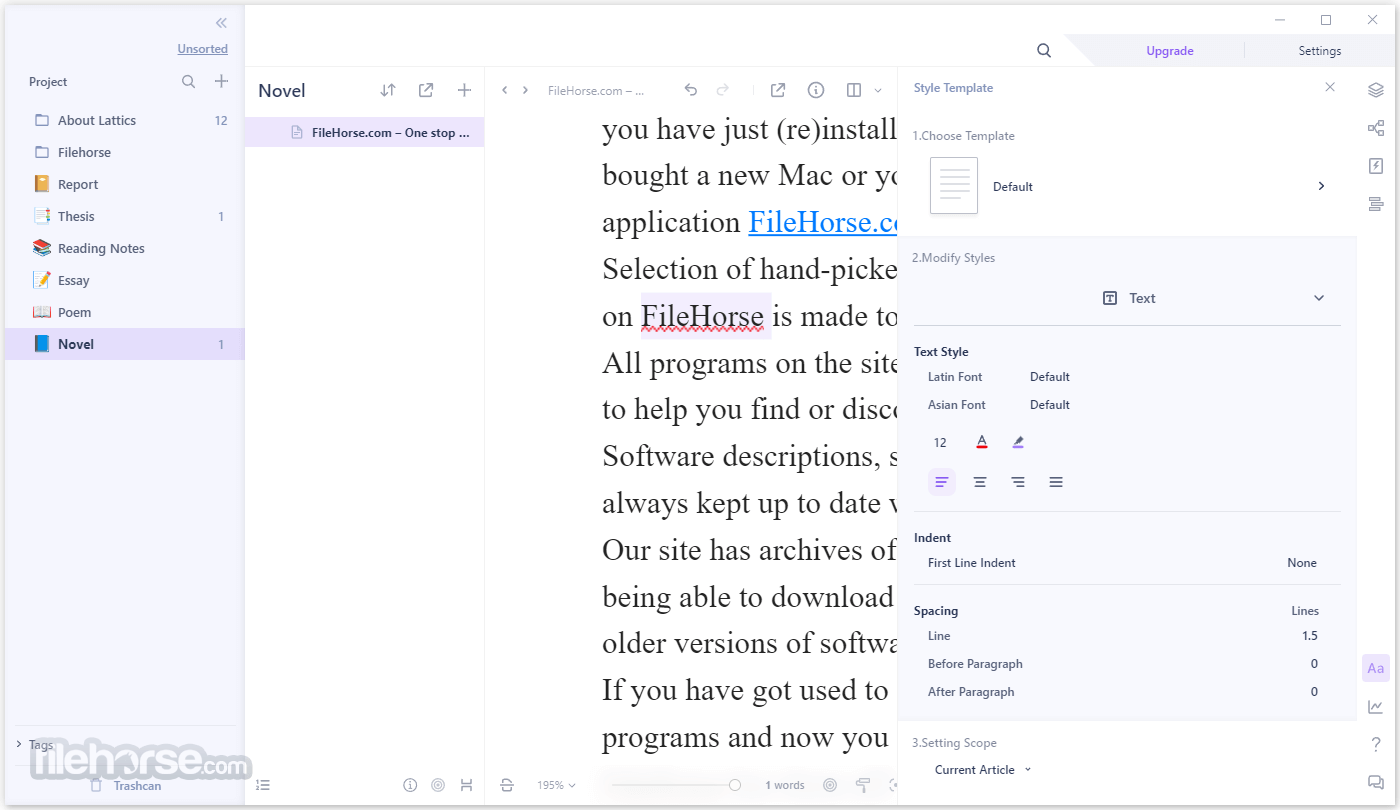Set the font size field showing 12

point(940,443)
